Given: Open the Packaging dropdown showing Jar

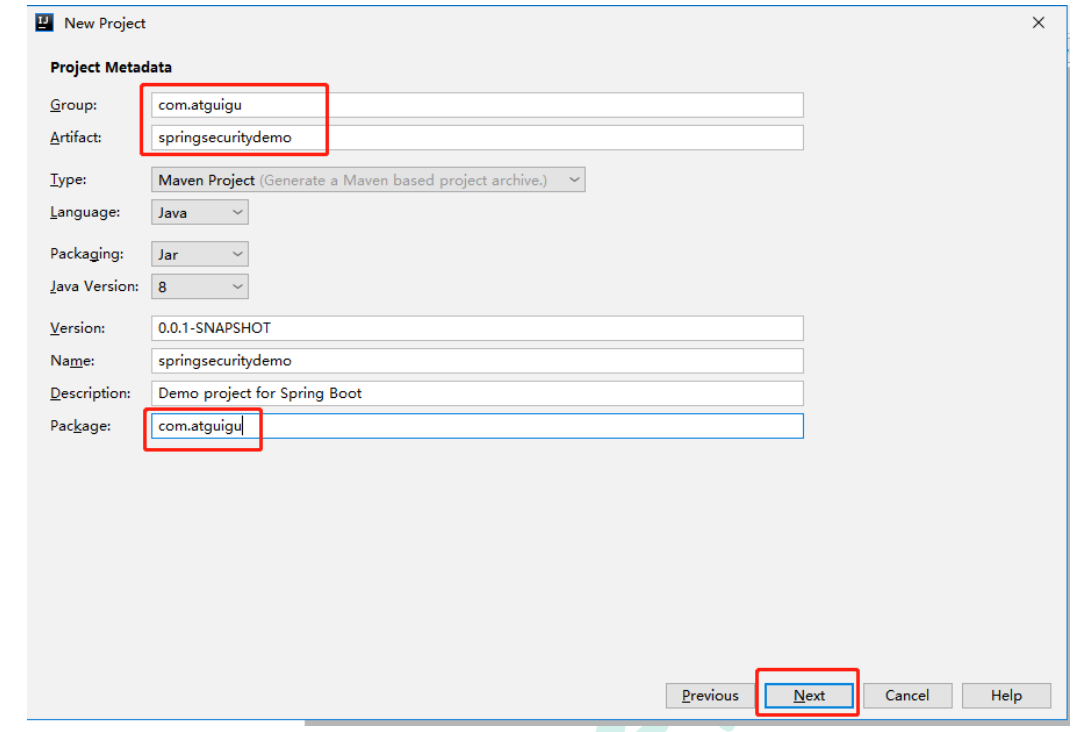Looking at the screenshot, I should pyautogui.click(x=199, y=254).
